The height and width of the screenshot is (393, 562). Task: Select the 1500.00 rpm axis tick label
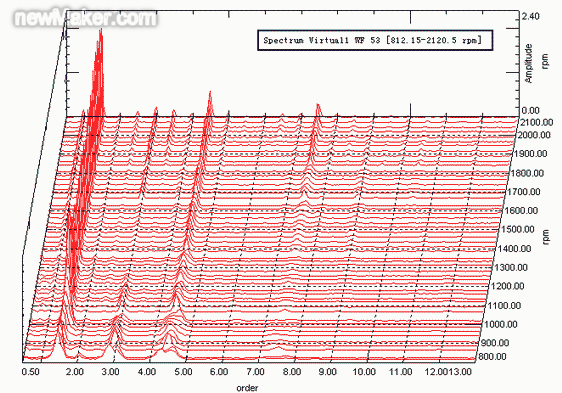(519, 229)
